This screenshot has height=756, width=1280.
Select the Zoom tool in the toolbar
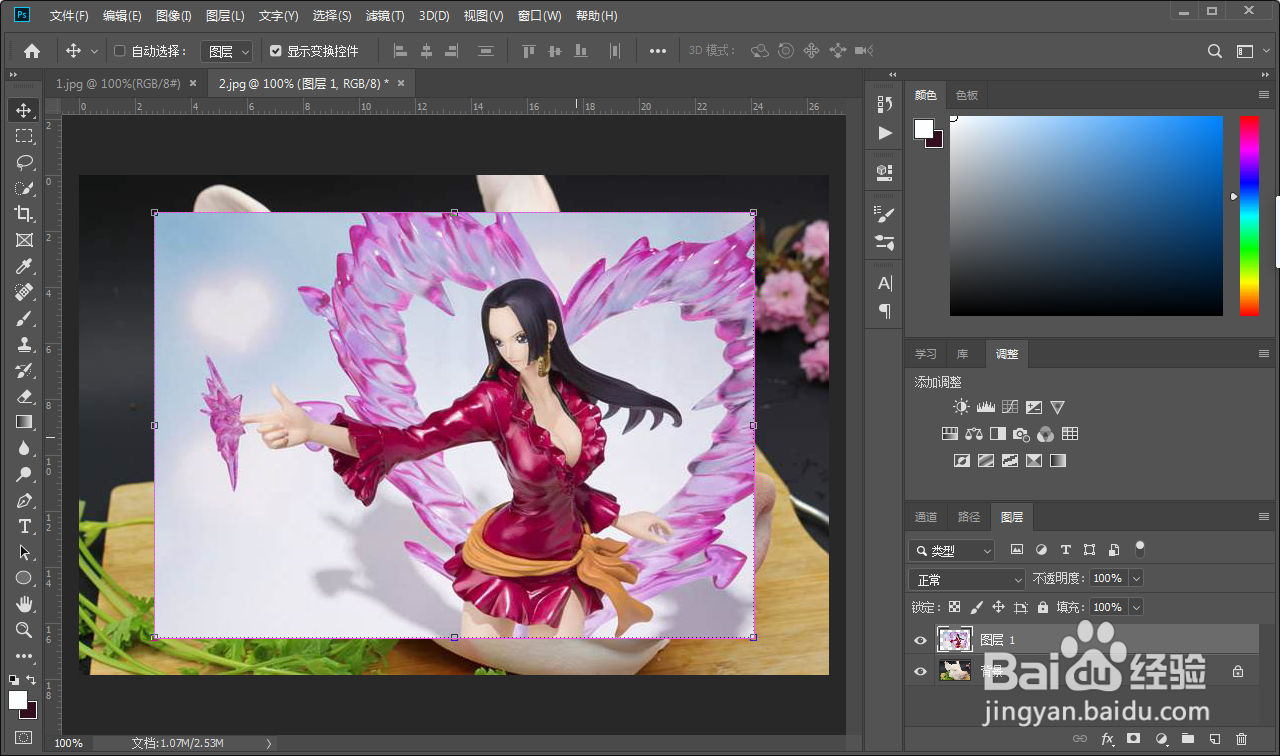pyautogui.click(x=24, y=630)
